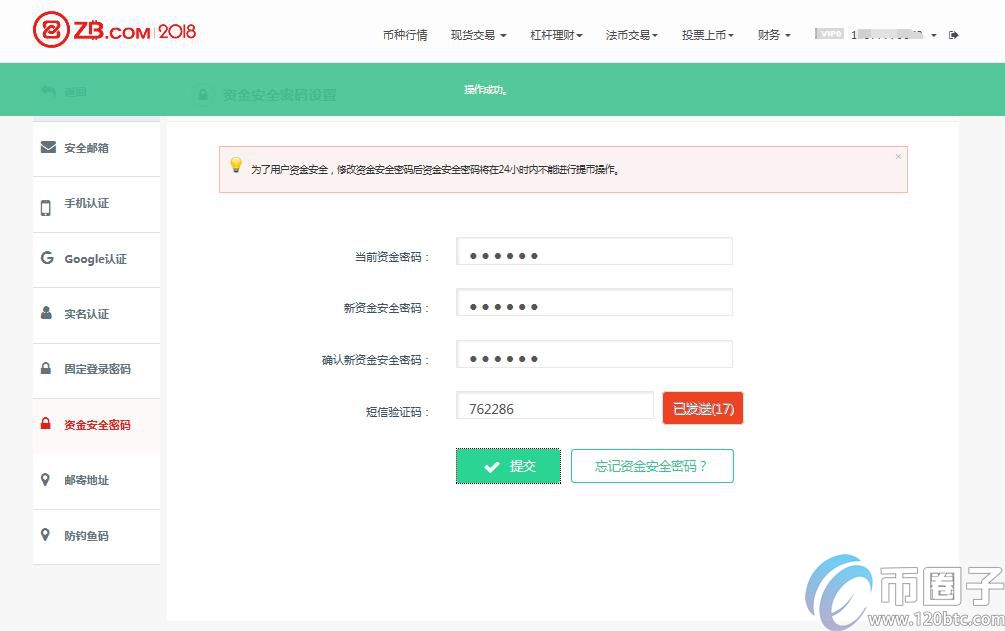Click the phone icon beside 手机认证
Viewport: 1005px width, 631px height.
point(46,207)
